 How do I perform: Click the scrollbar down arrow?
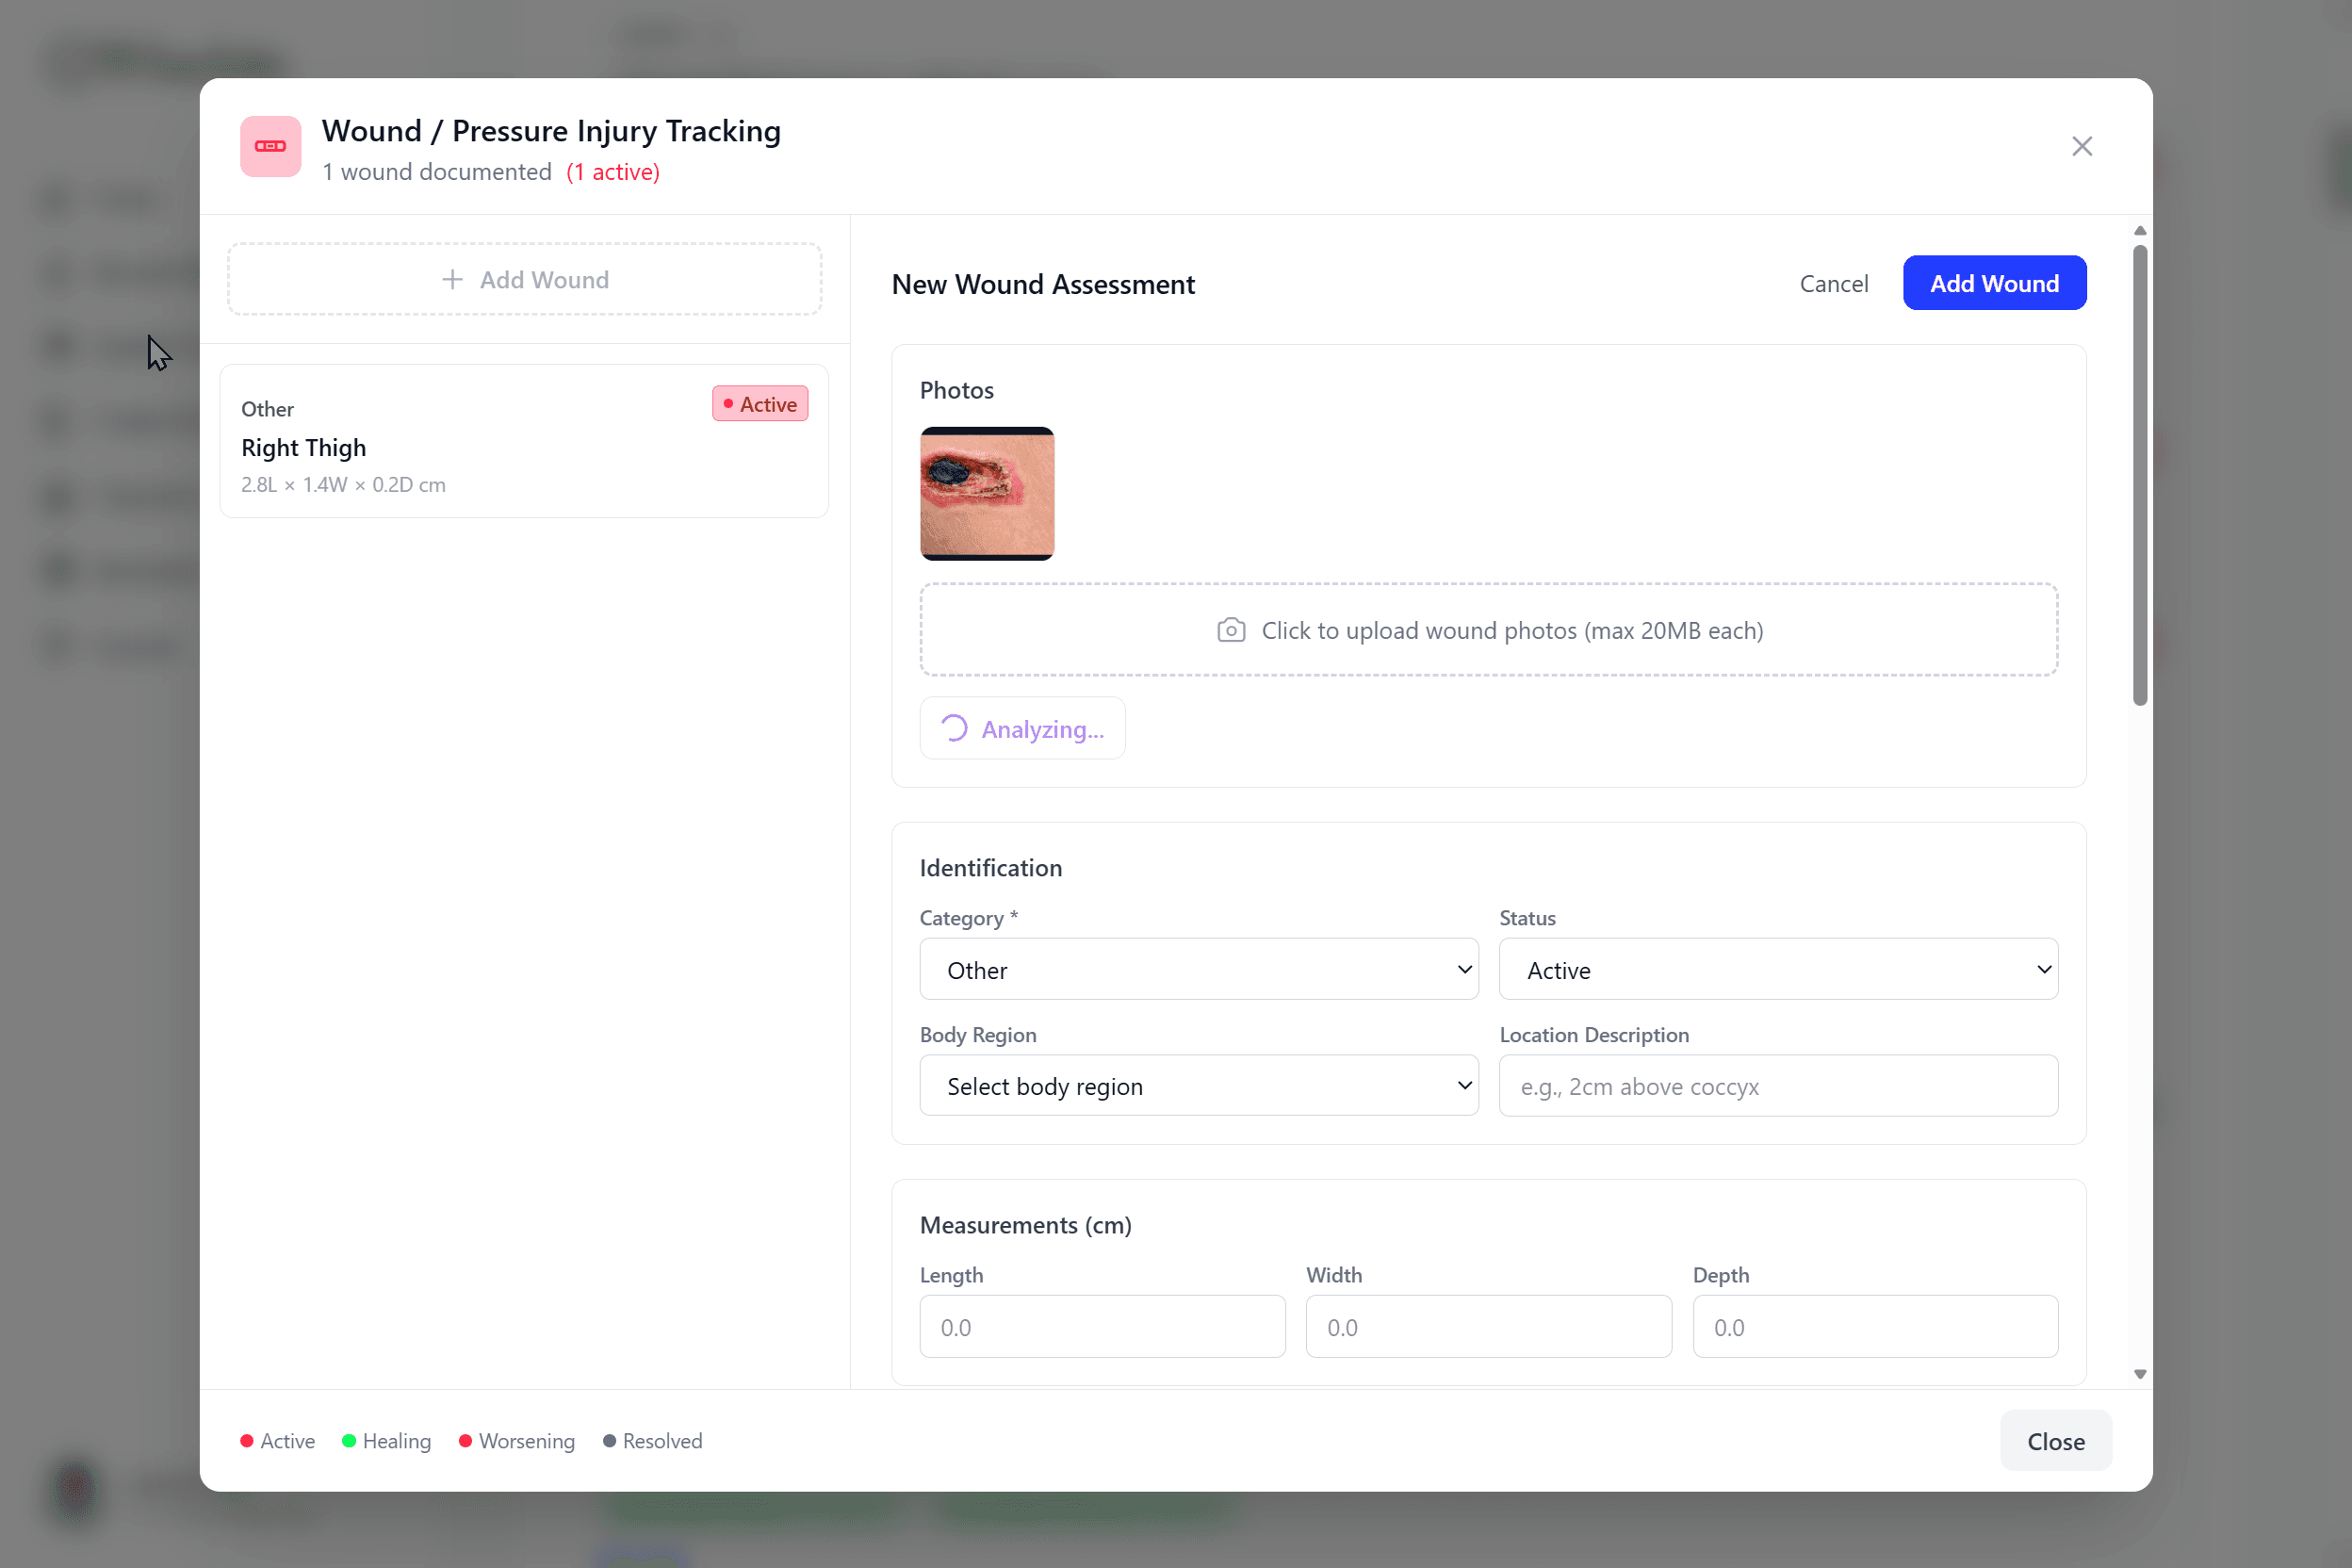(x=2140, y=1372)
